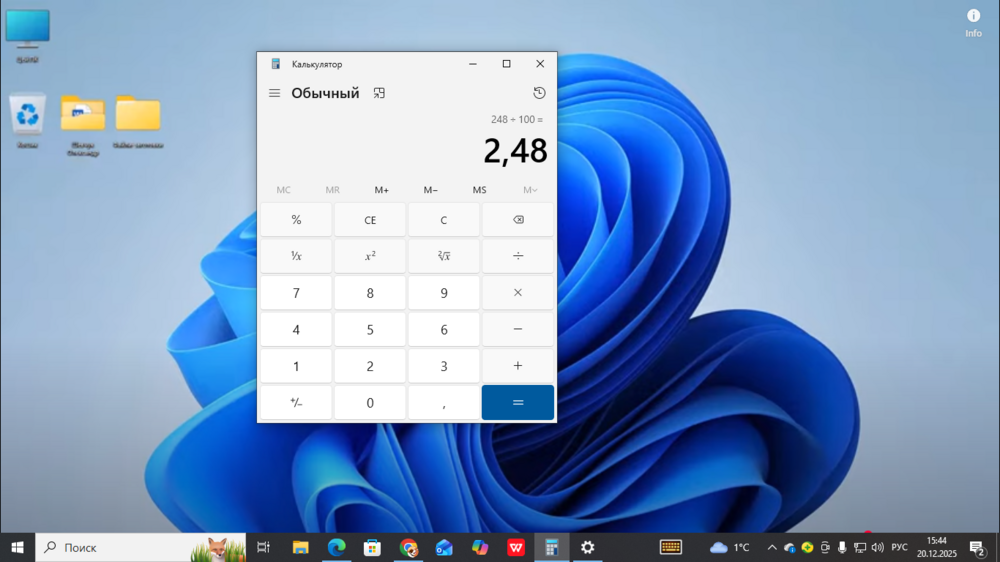Viewport: 1000px width, 562px height.
Task: Click the M+ memory add button
Action: coord(382,190)
